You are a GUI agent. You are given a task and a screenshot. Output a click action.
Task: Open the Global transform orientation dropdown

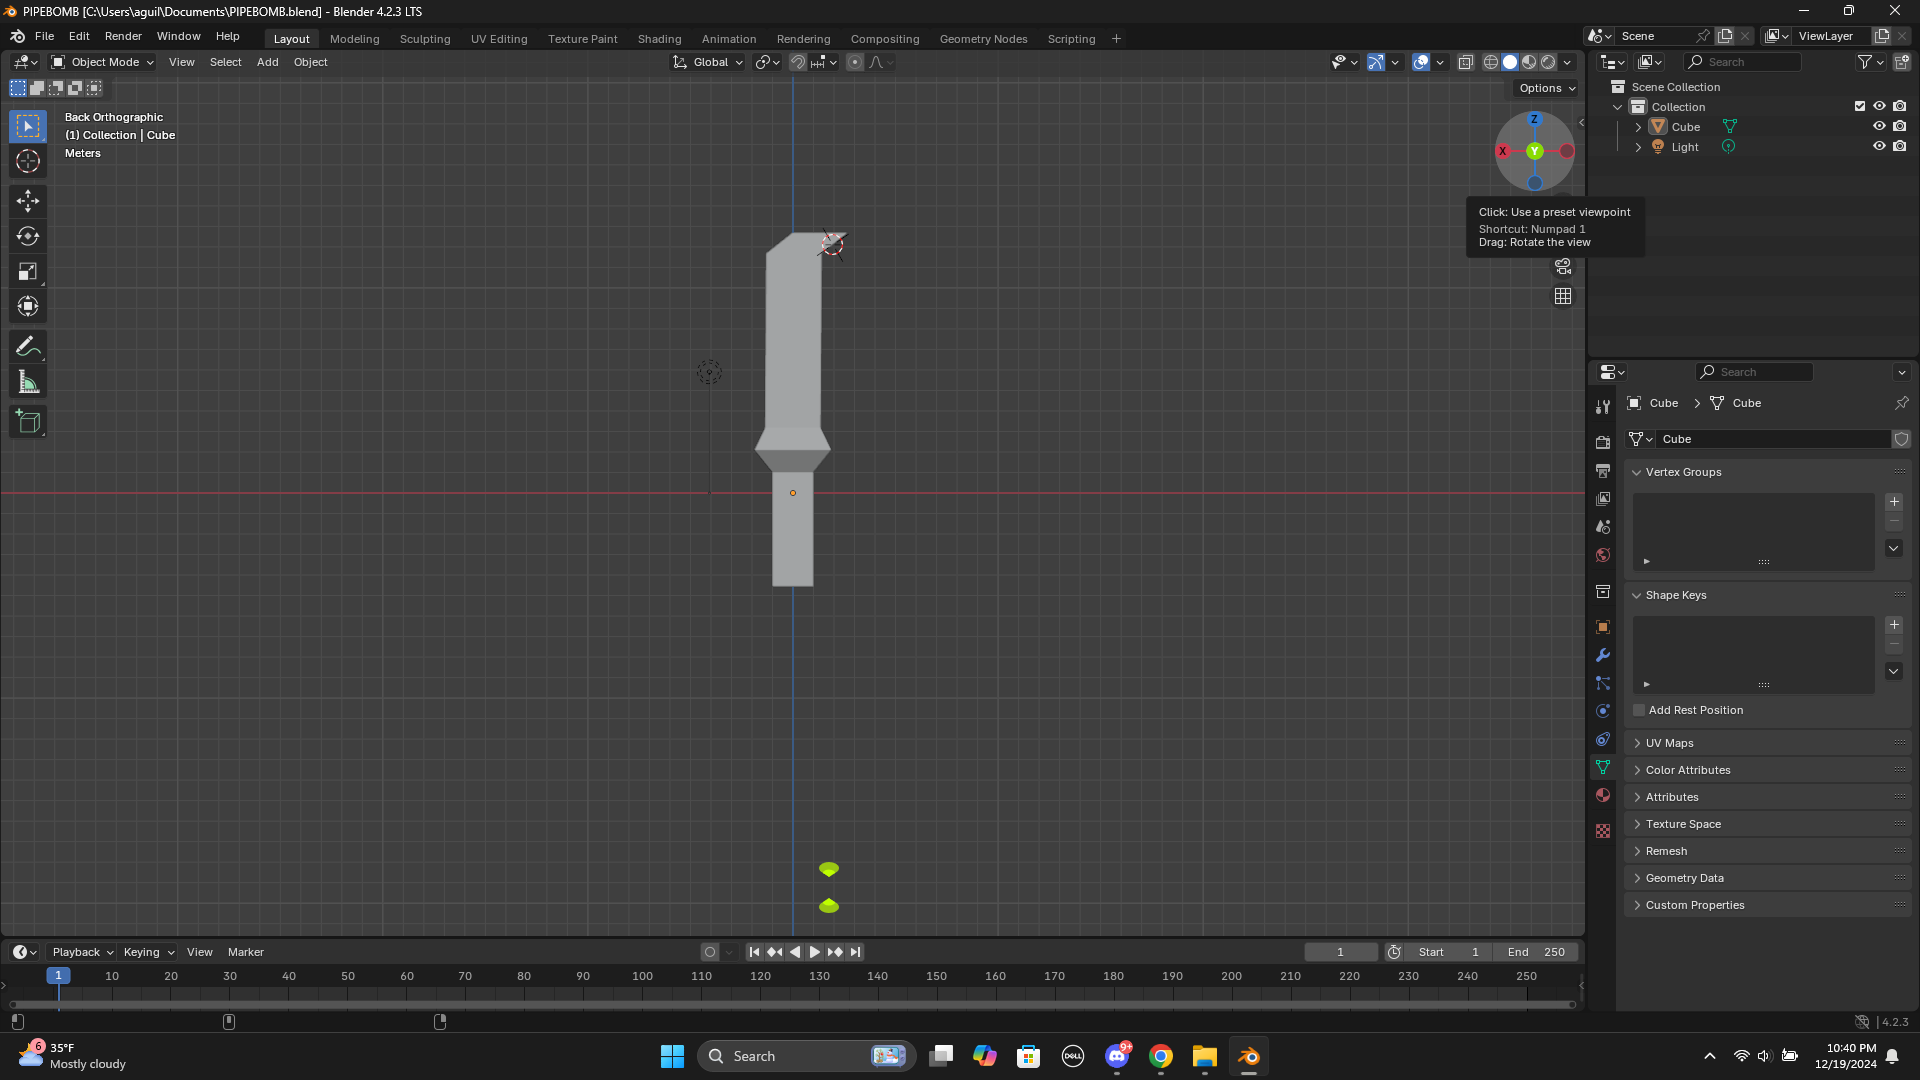(708, 62)
